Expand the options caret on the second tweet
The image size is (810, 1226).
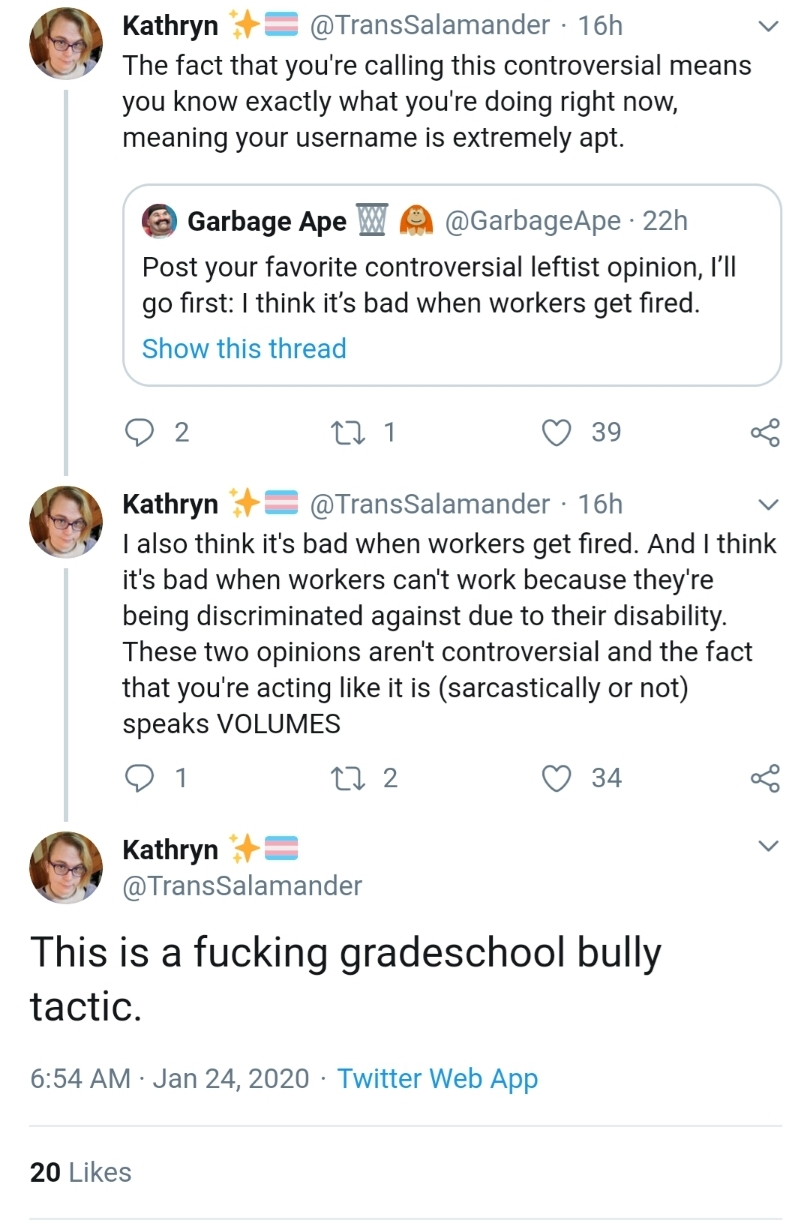click(767, 503)
